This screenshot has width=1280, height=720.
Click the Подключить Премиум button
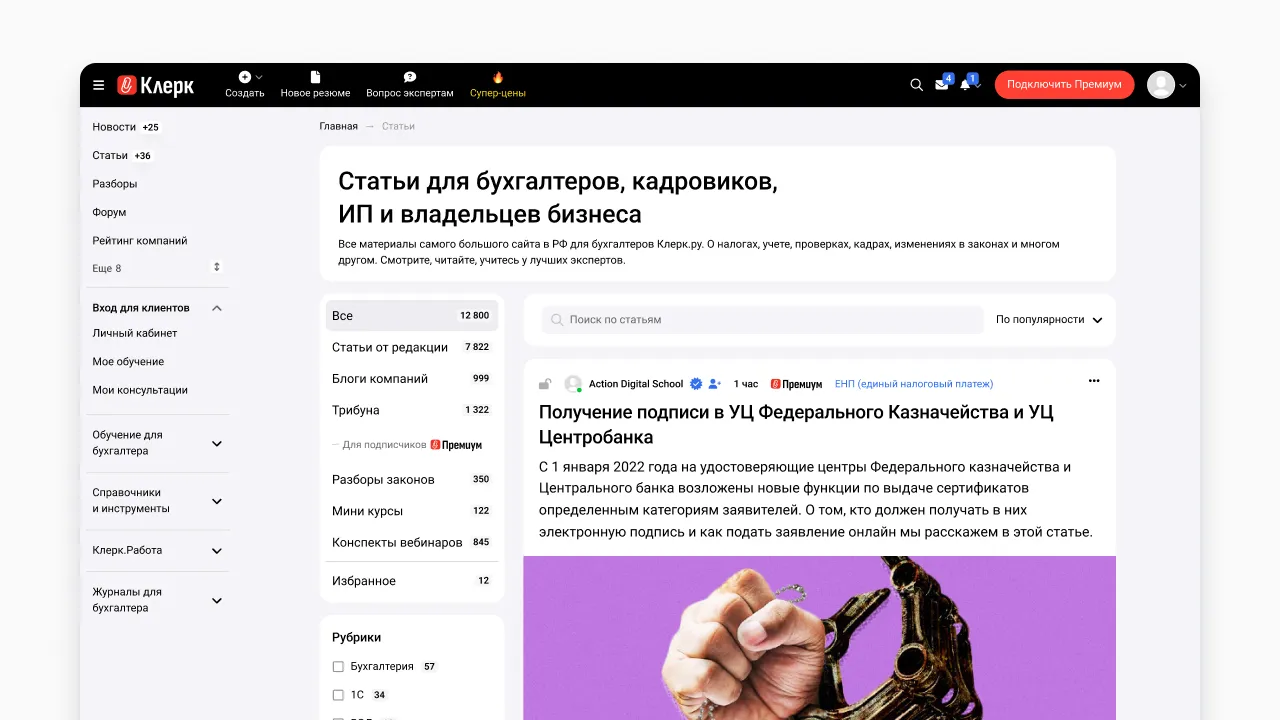[x=1064, y=85]
